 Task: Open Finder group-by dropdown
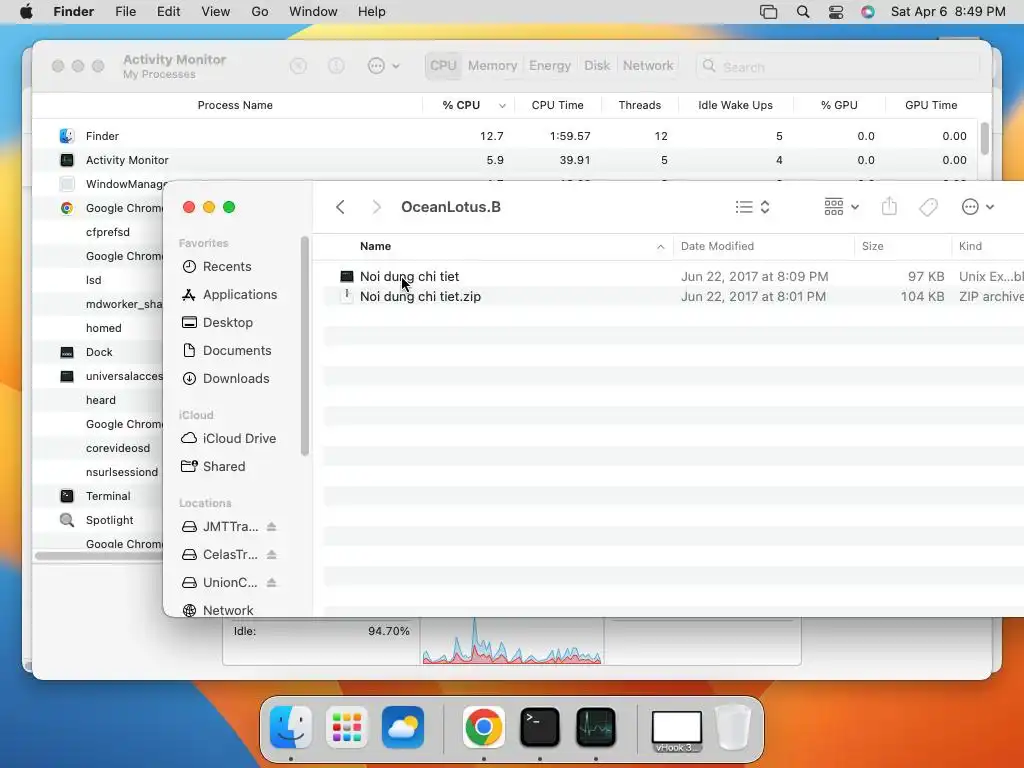pyautogui.click(x=841, y=207)
